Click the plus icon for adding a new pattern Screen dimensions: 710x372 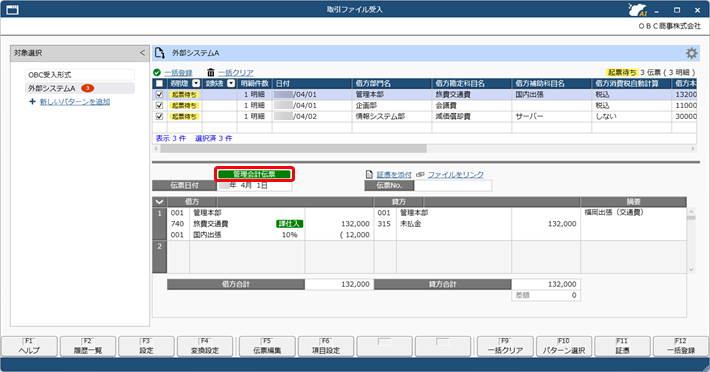click(x=32, y=102)
